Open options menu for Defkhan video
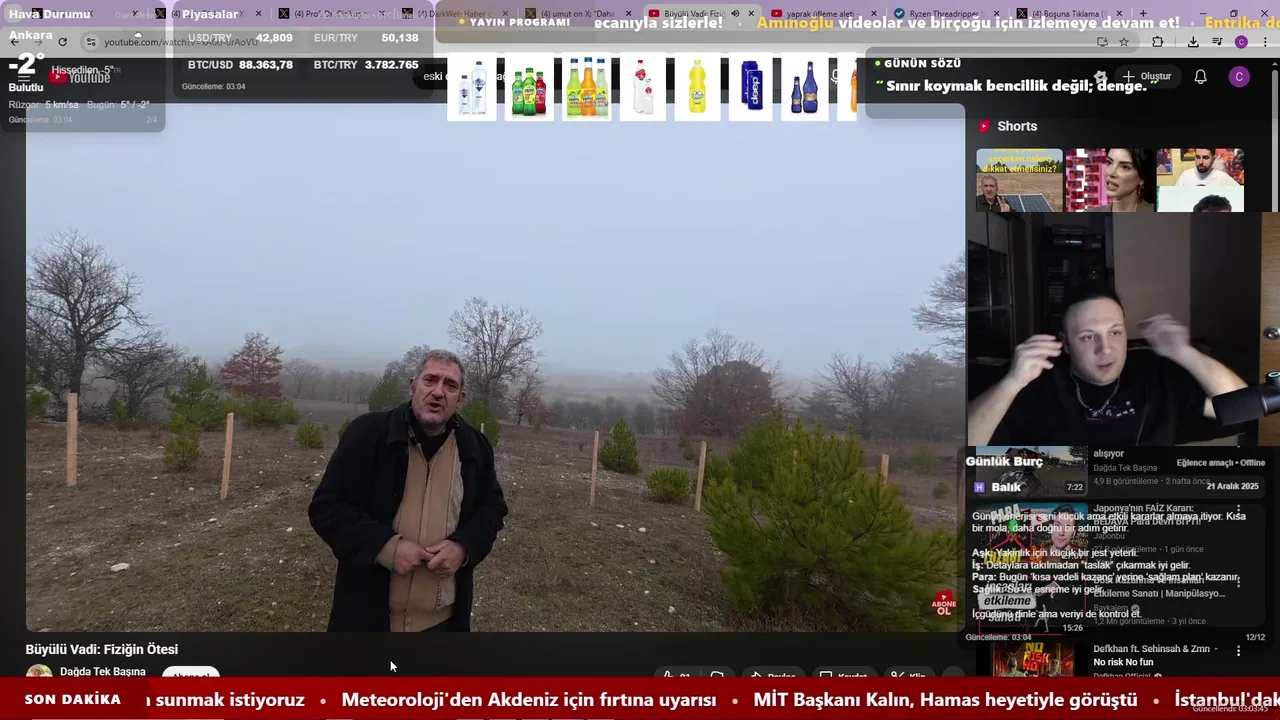 click(1238, 651)
